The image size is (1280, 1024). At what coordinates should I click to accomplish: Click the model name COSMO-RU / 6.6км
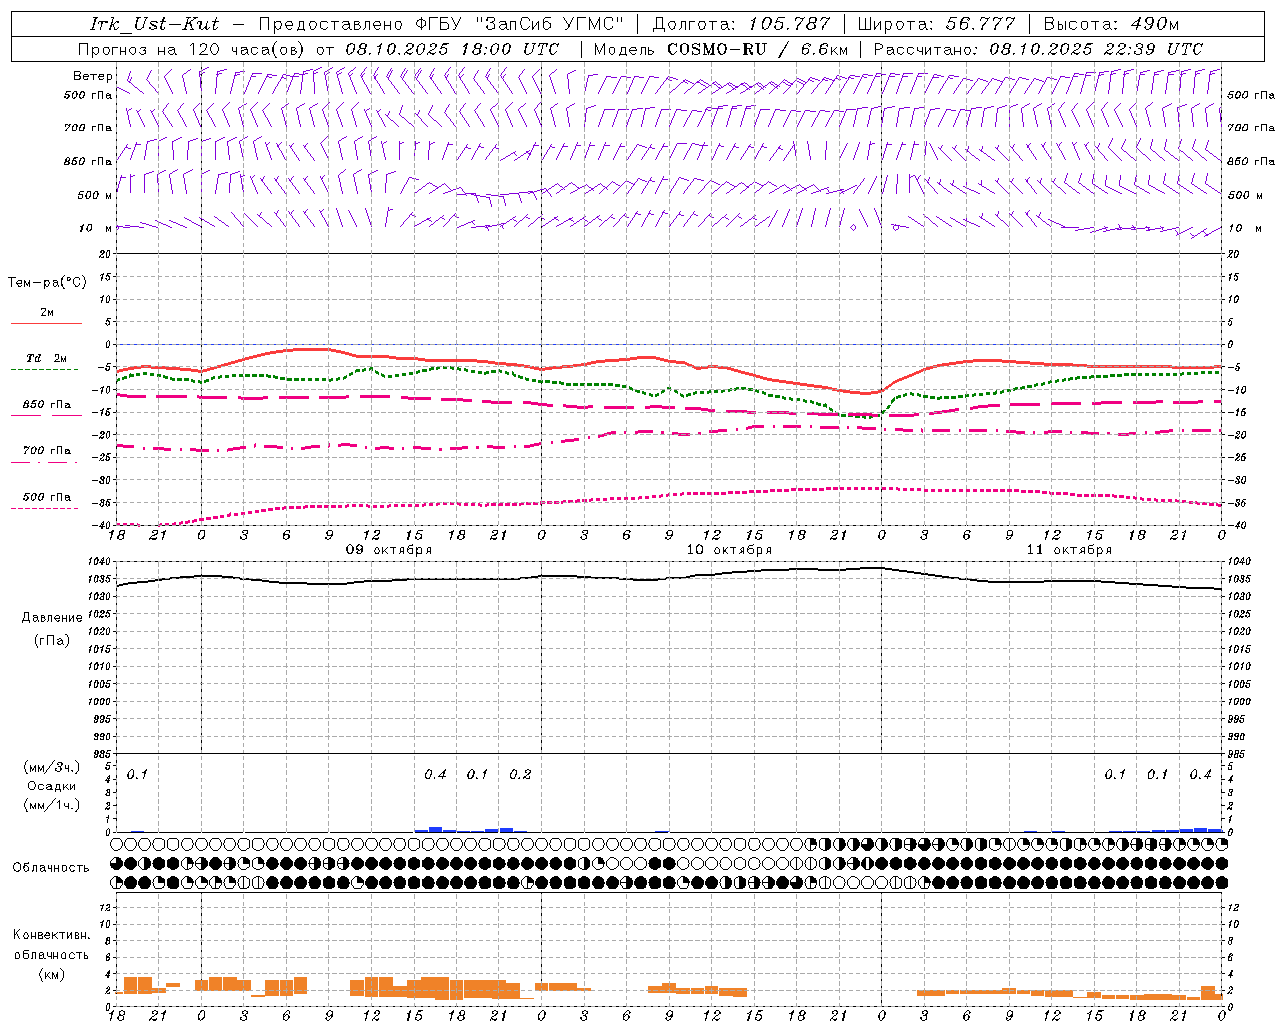[757, 48]
